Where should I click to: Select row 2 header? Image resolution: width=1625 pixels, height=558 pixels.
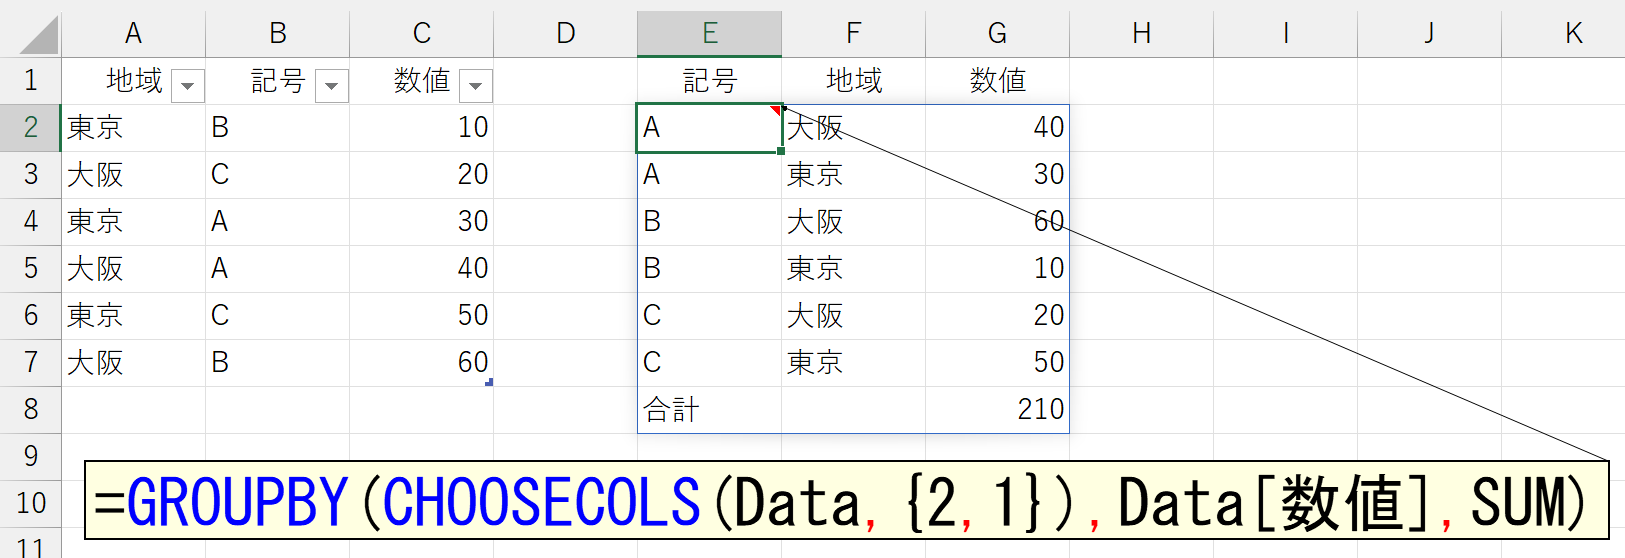(x=31, y=128)
